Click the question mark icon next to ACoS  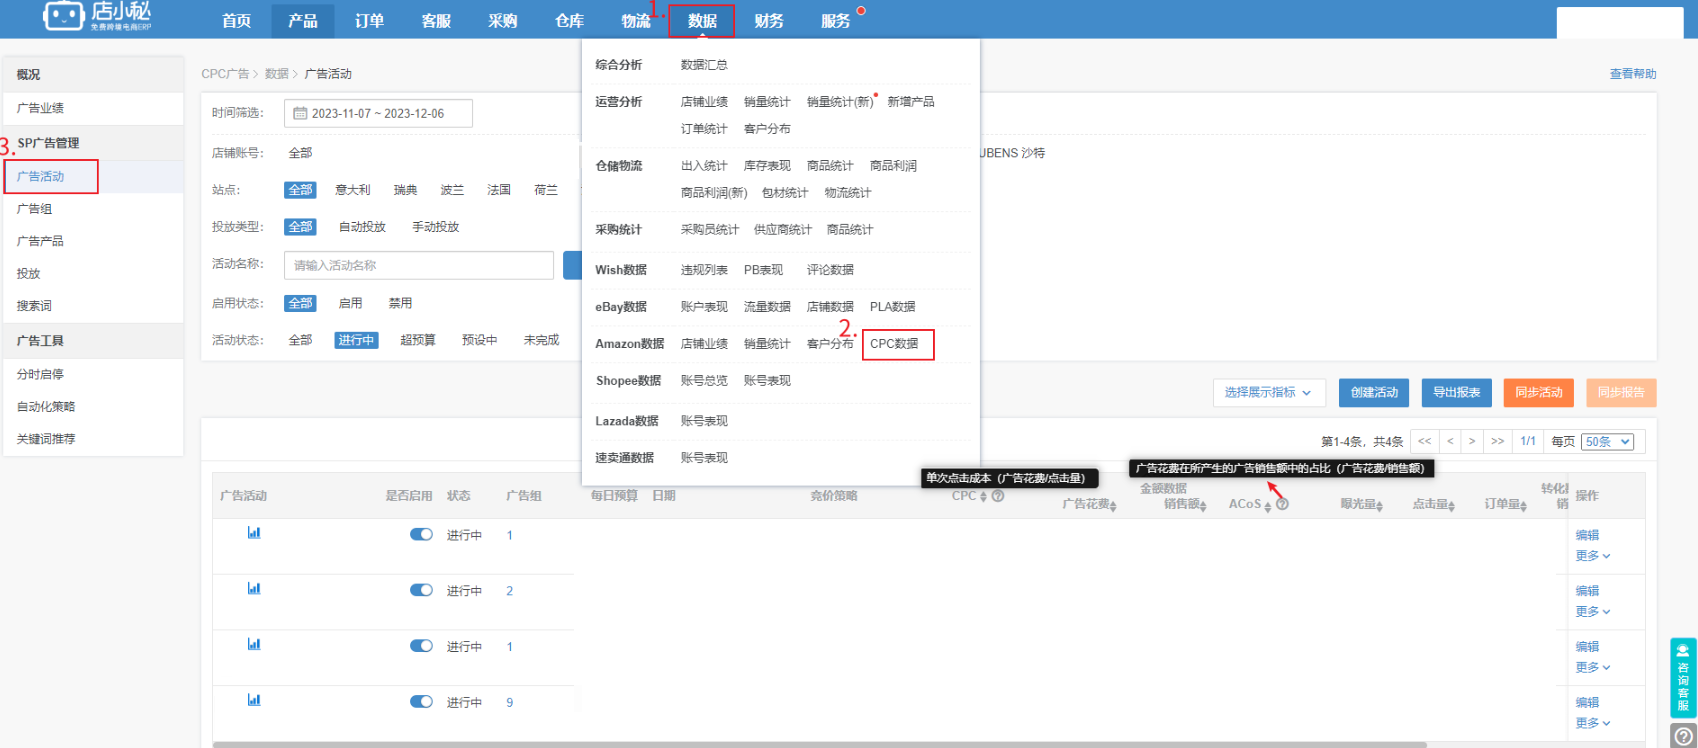point(1282,504)
